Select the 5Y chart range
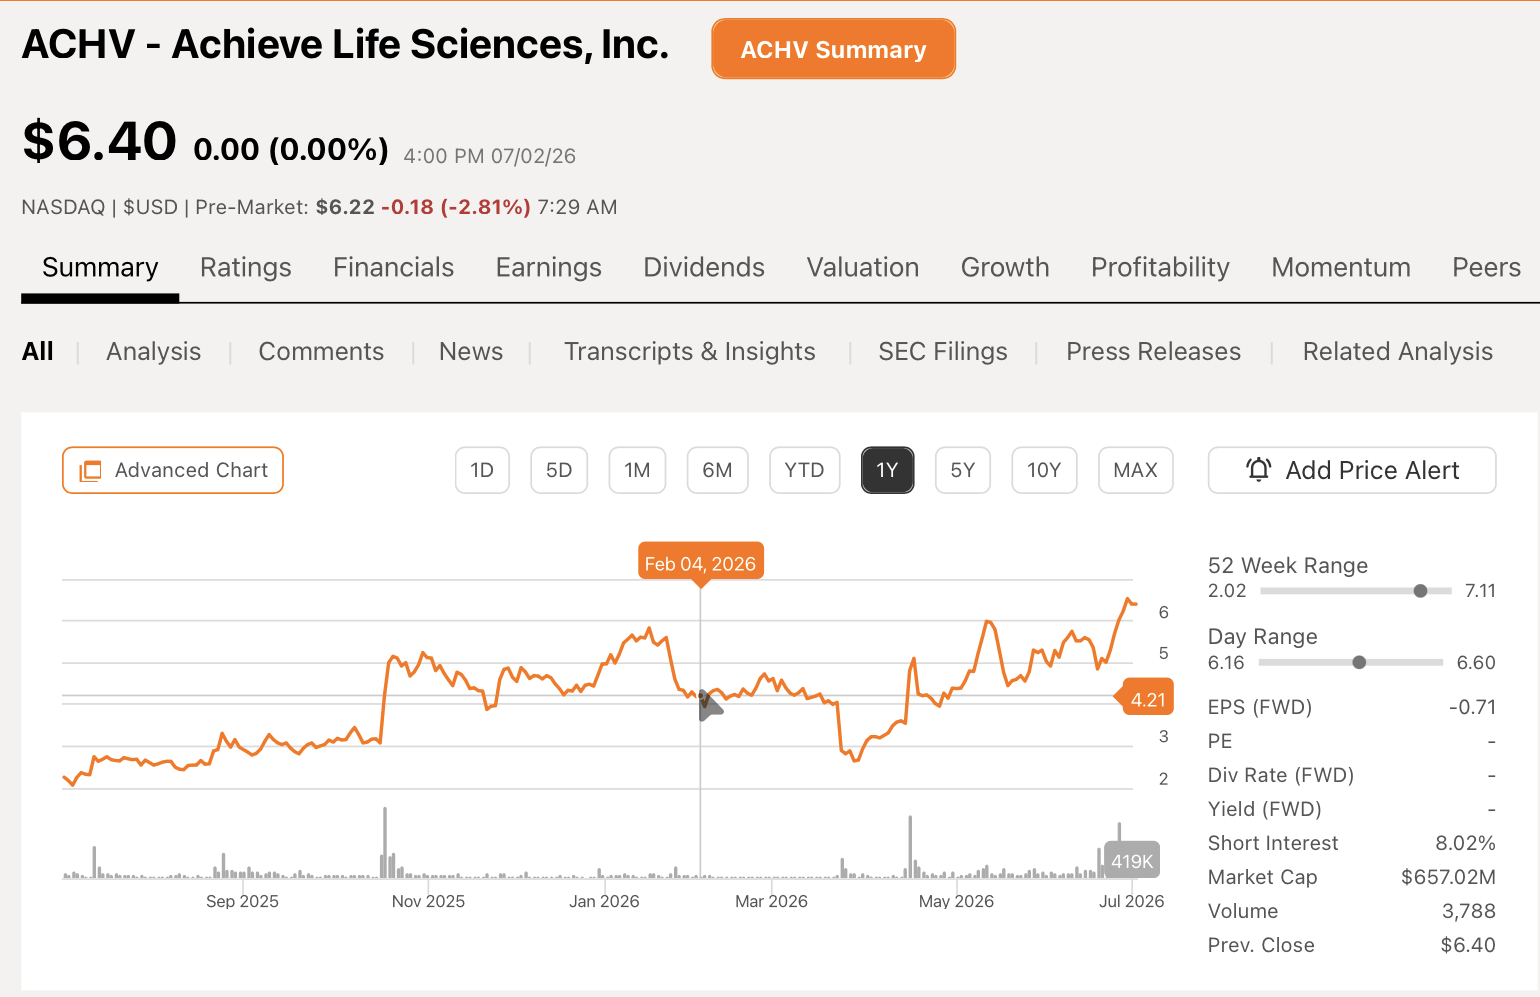 click(x=962, y=470)
